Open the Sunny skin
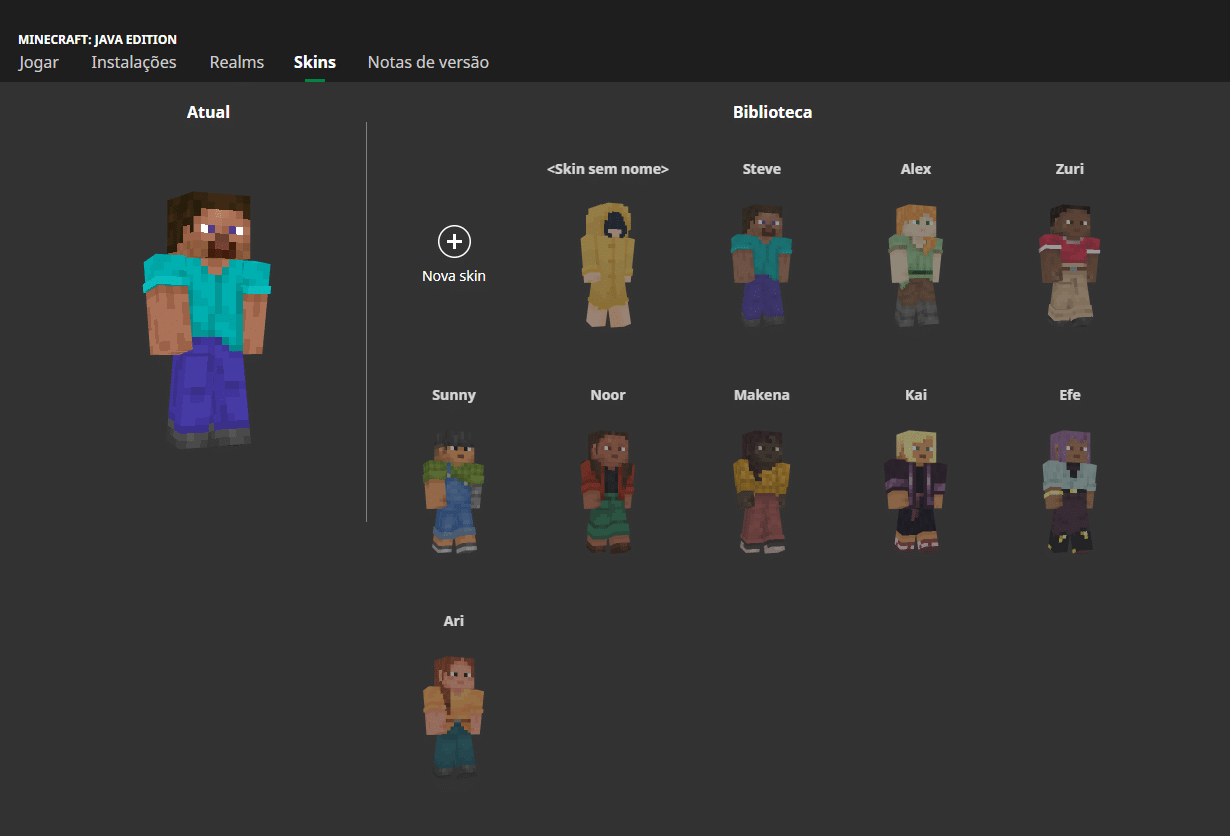The width and height of the screenshot is (1230, 836). pyautogui.click(x=454, y=490)
